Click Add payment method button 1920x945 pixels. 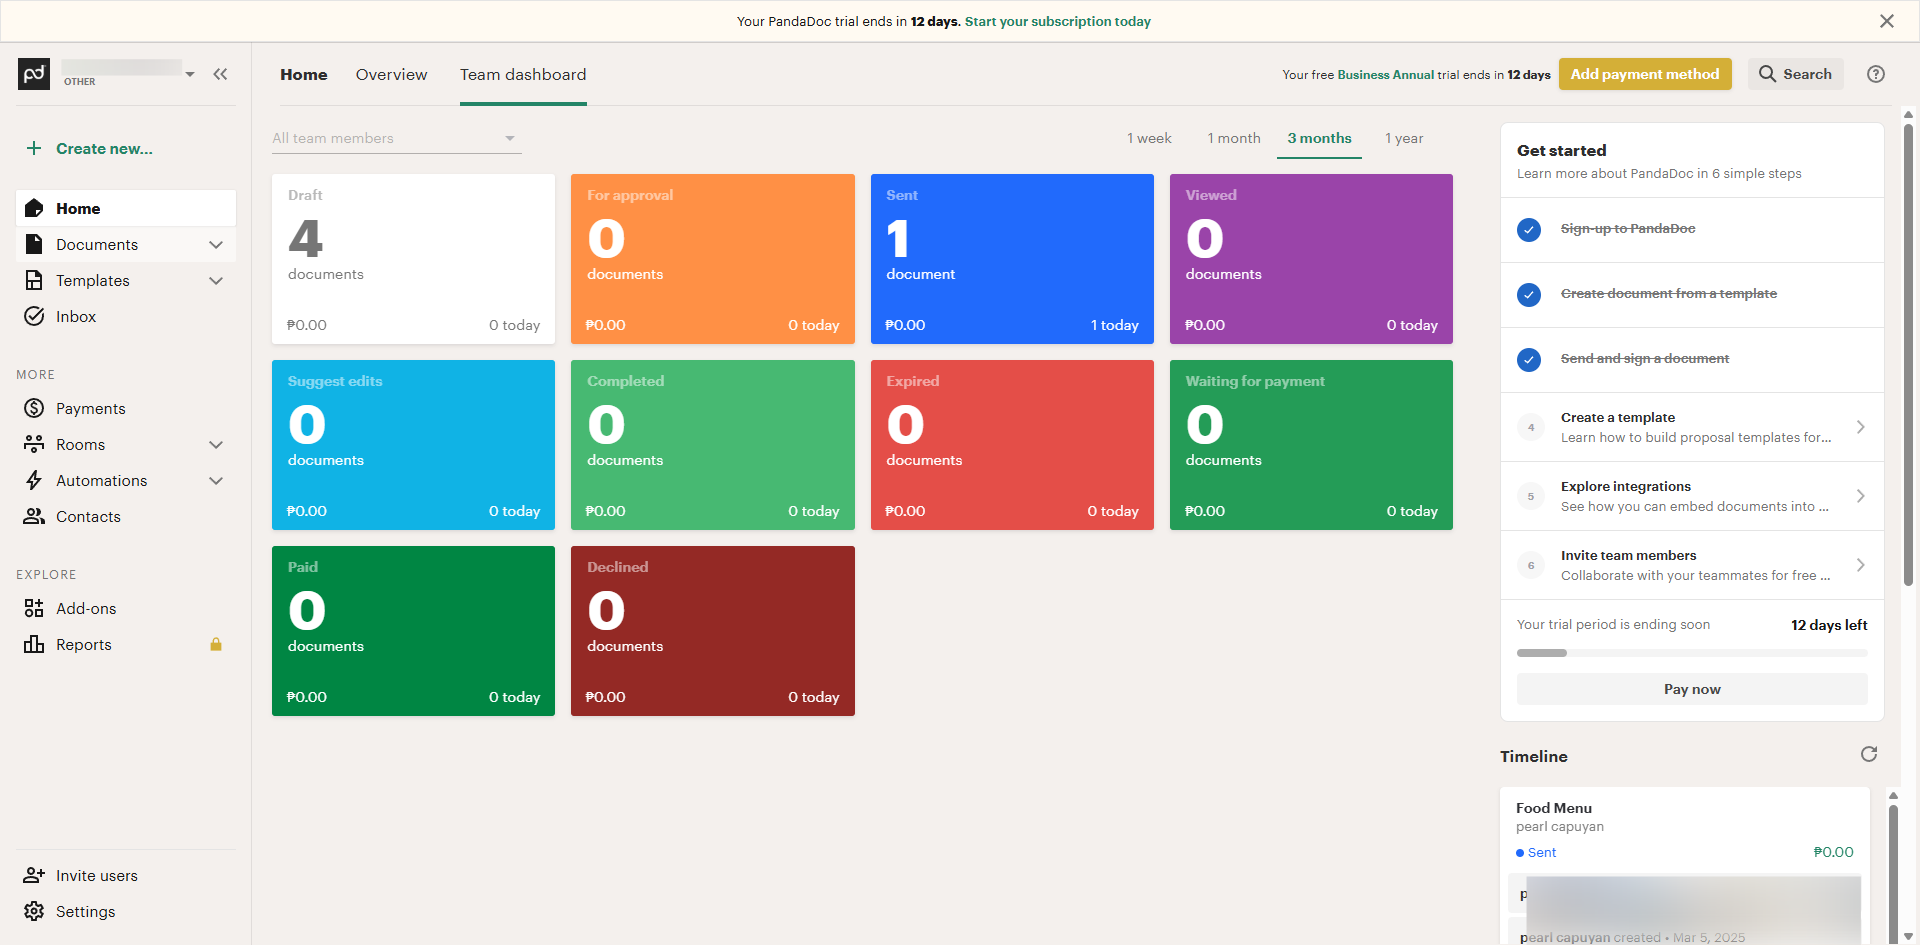(1645, 74)
